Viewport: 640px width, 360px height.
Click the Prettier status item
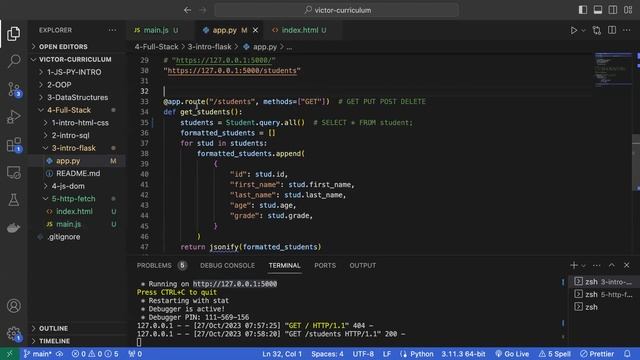tap(597, 354)
